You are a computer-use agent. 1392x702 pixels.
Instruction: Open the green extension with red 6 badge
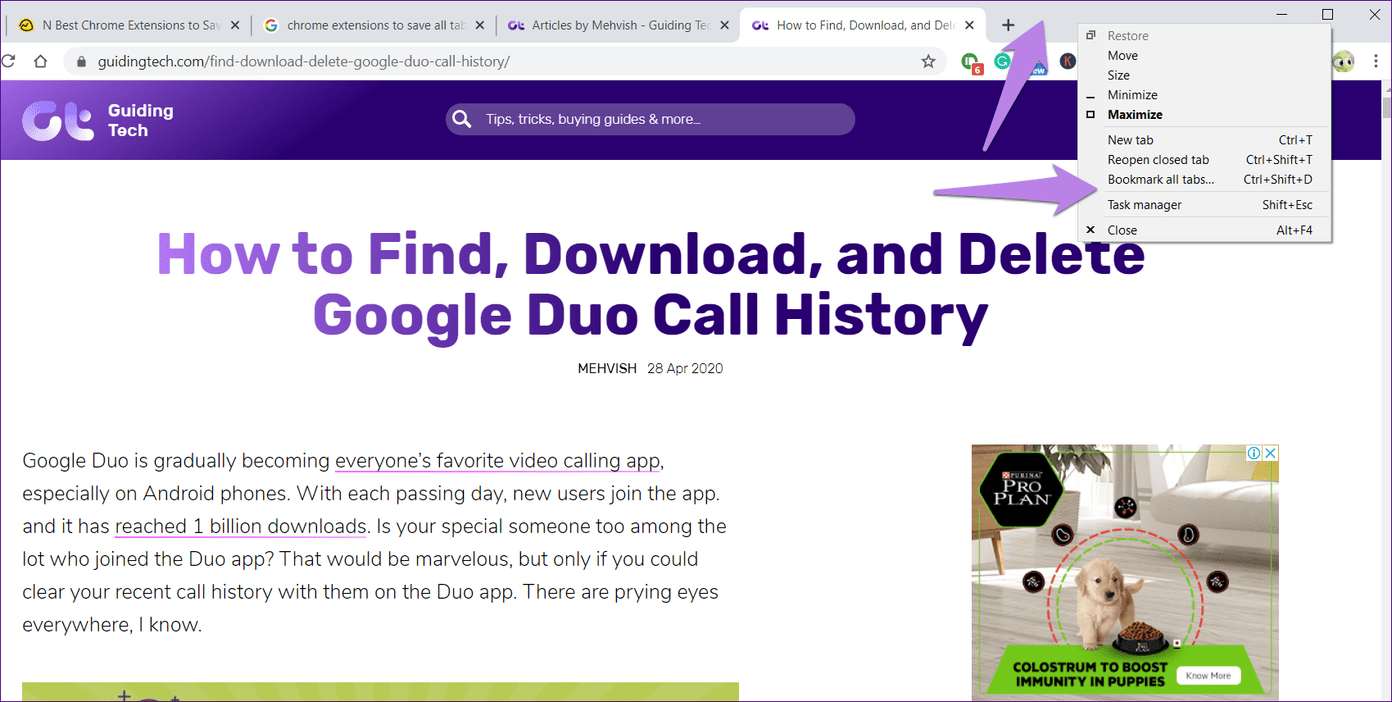tap(971, 62)
